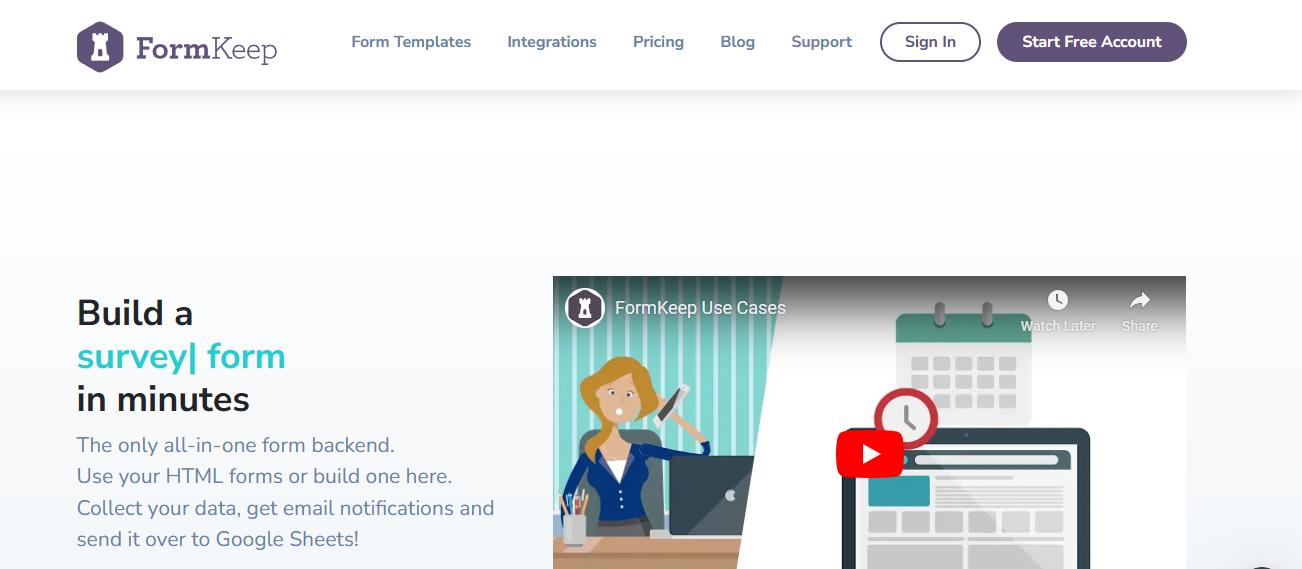Screen dimensions: 1302x569
Task: Play the FormKeep Use Cases video
Action: click(x=869, y=454)
